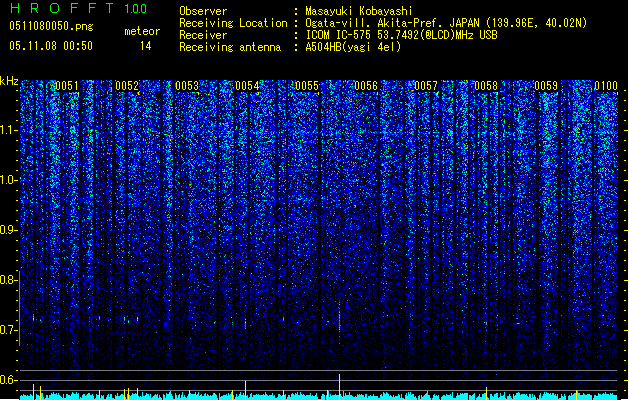This screenshot has height=400, width=629.
Task: Click observer name Masayuki Kobayashi
Action: 359,11
